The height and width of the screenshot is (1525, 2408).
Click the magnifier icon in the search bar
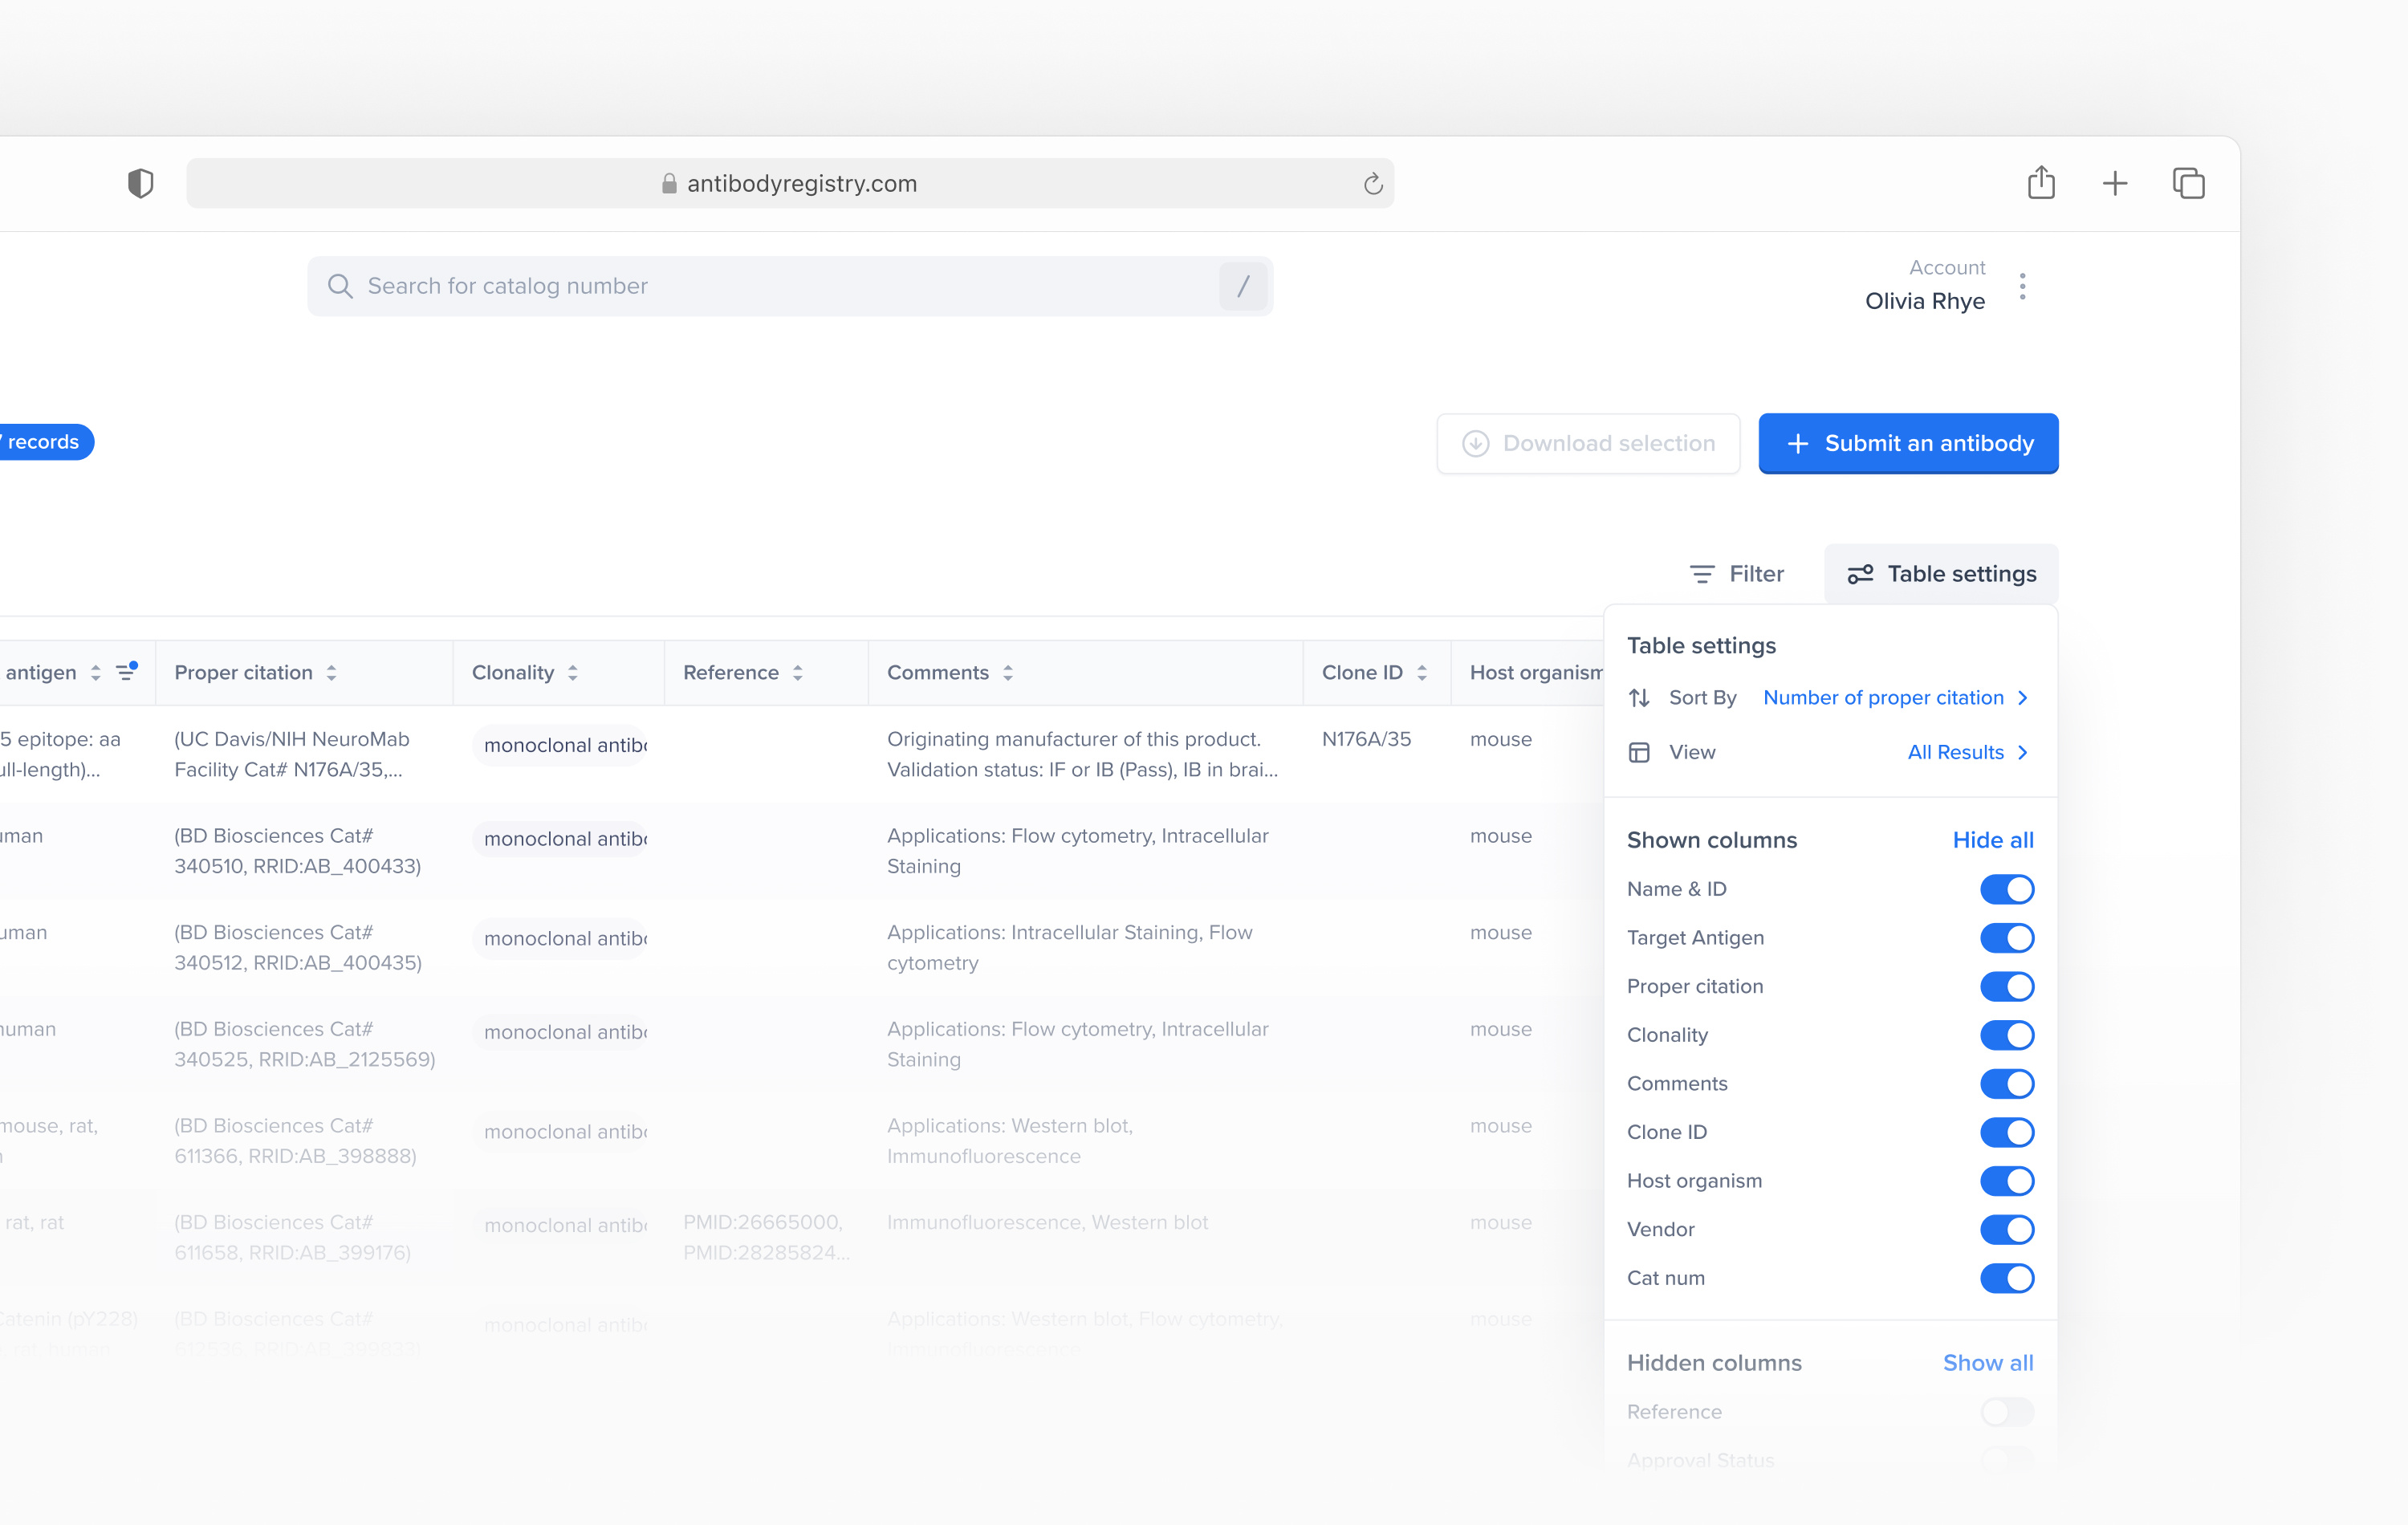(340, 286)
